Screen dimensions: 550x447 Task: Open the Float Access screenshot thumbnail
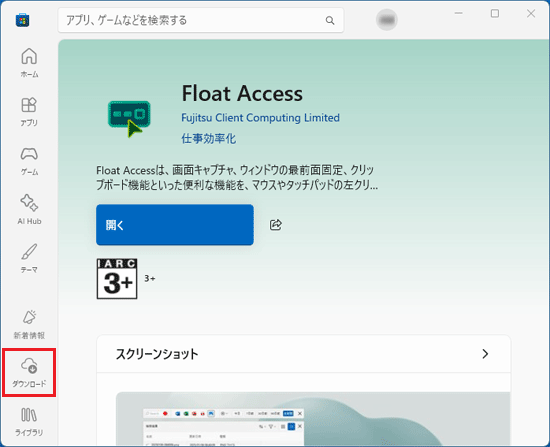[313, 419]
